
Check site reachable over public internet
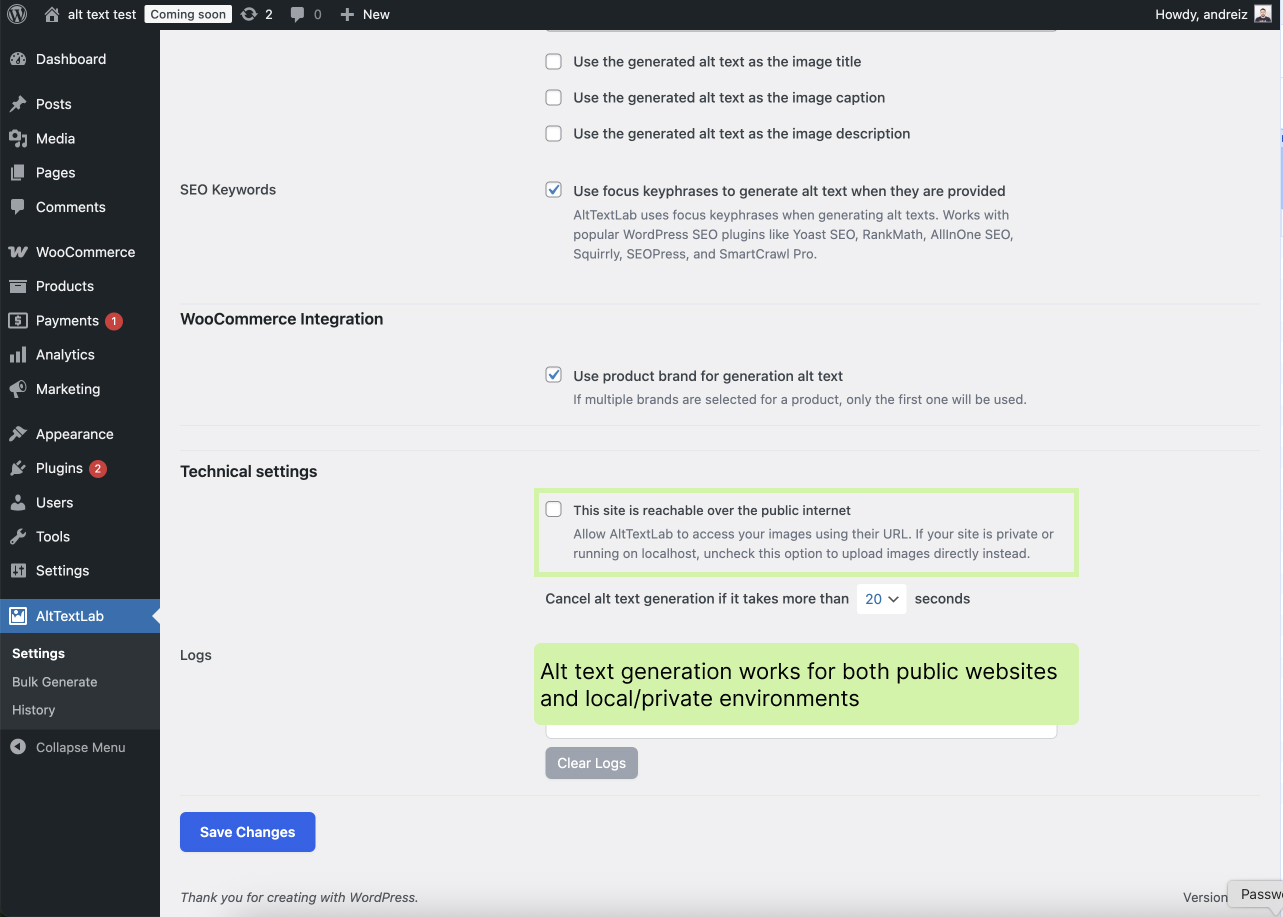tap(553, 509)
